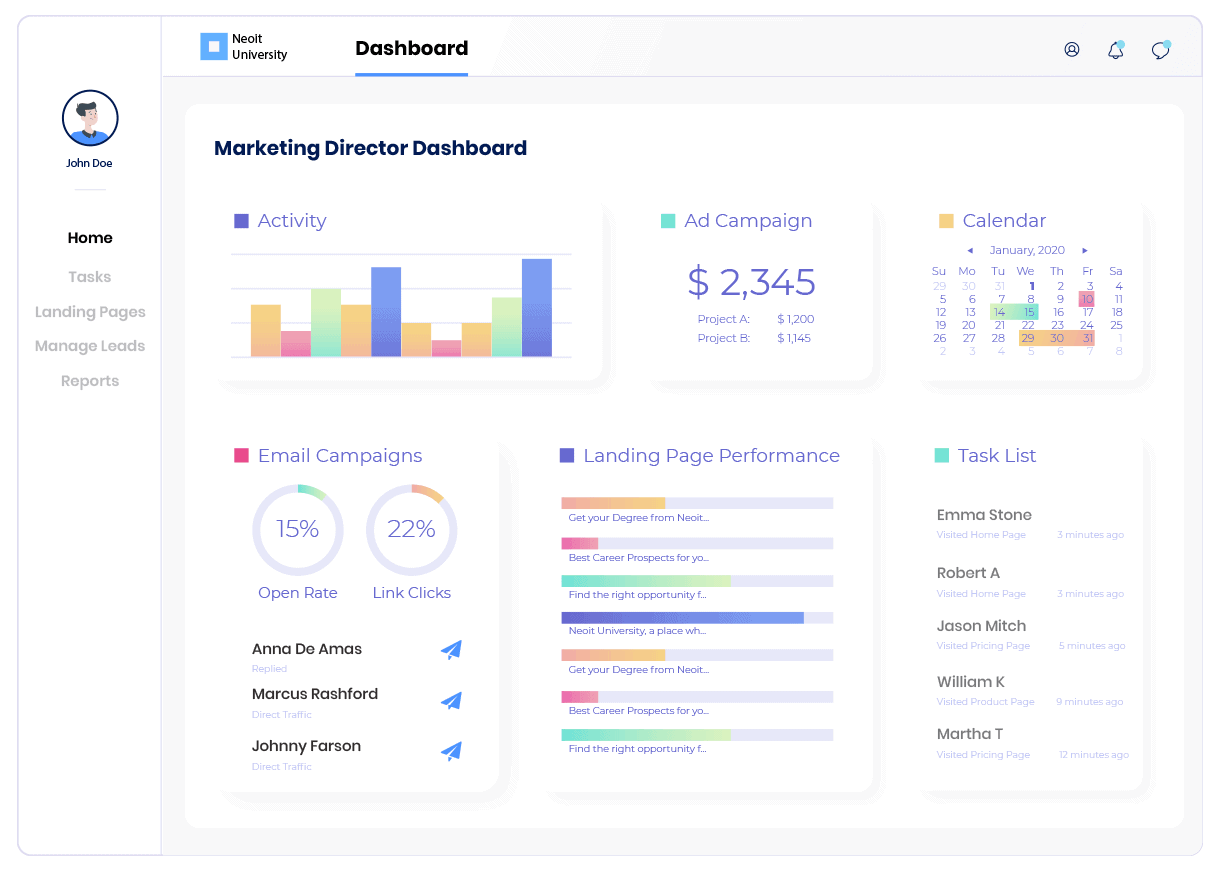Viewport: 1220px width, 872px height.
Task: Click the Activity widget title
Action: point(292,221)
